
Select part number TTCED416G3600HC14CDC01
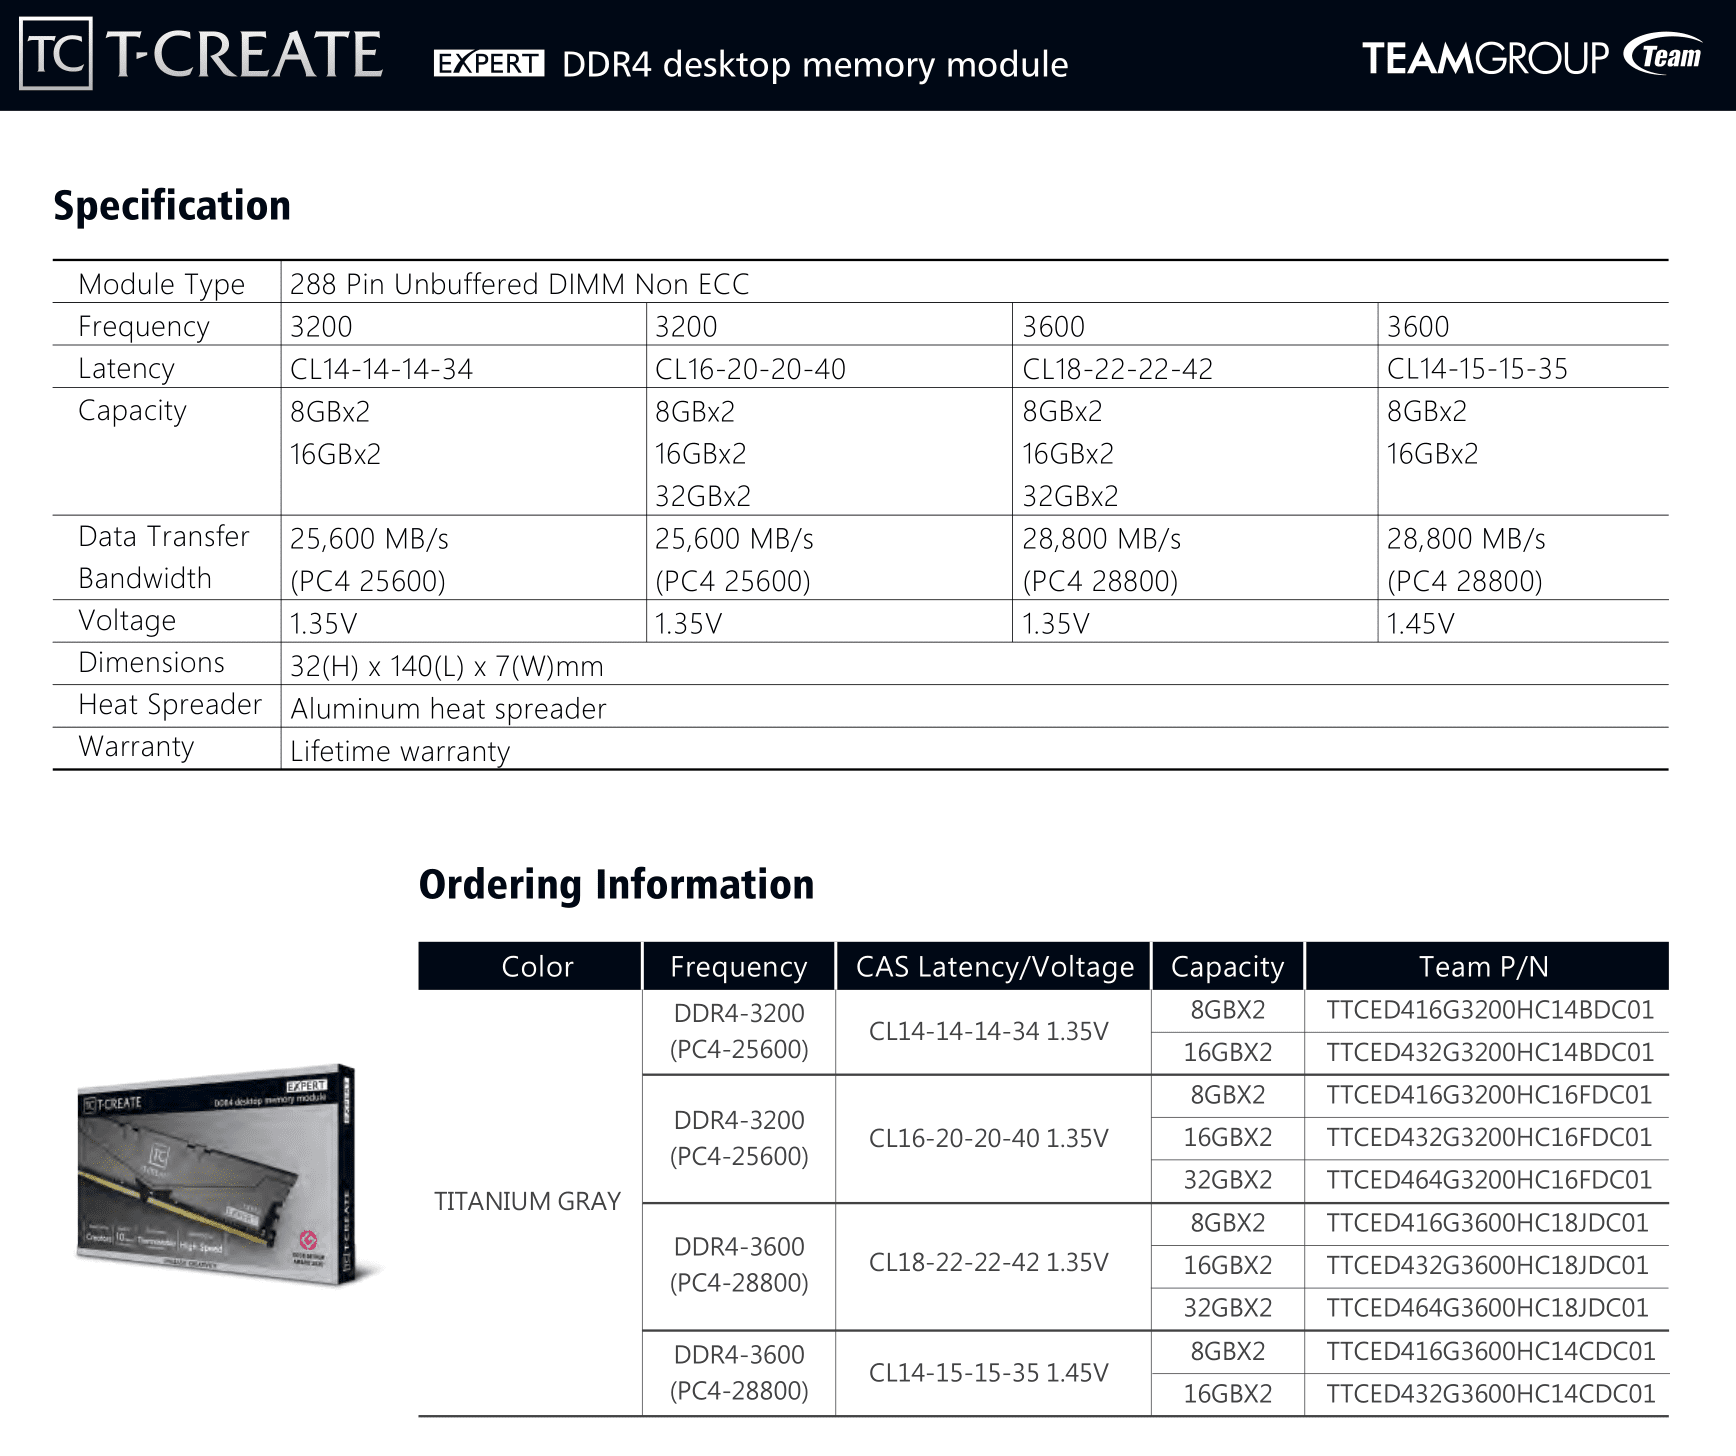pyautogui.click(x=1491, y=1351)
